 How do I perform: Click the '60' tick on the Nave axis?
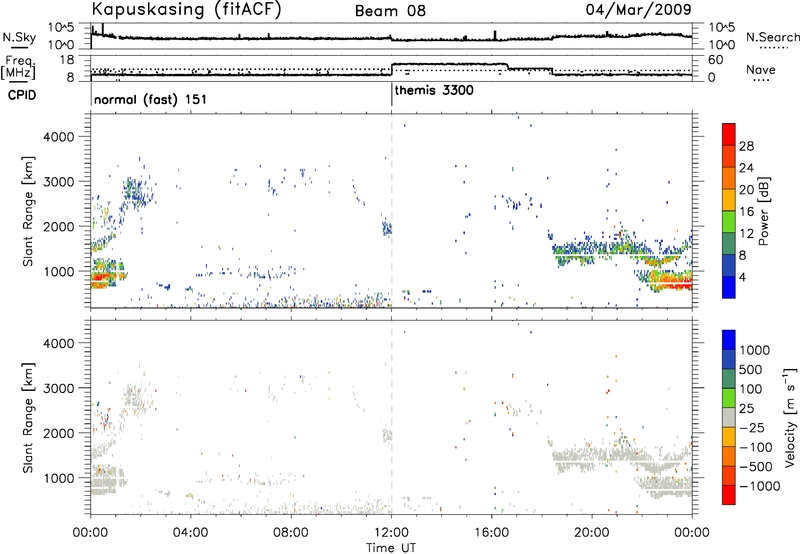[x=716, y=60]
